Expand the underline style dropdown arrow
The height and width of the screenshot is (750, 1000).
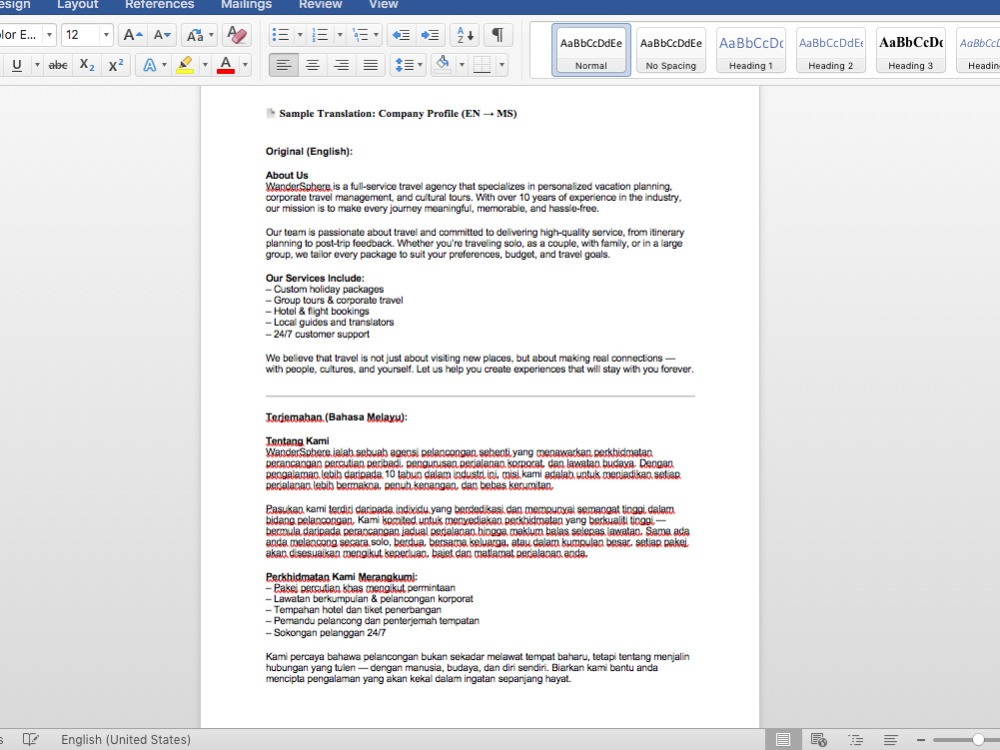[37, 65]
